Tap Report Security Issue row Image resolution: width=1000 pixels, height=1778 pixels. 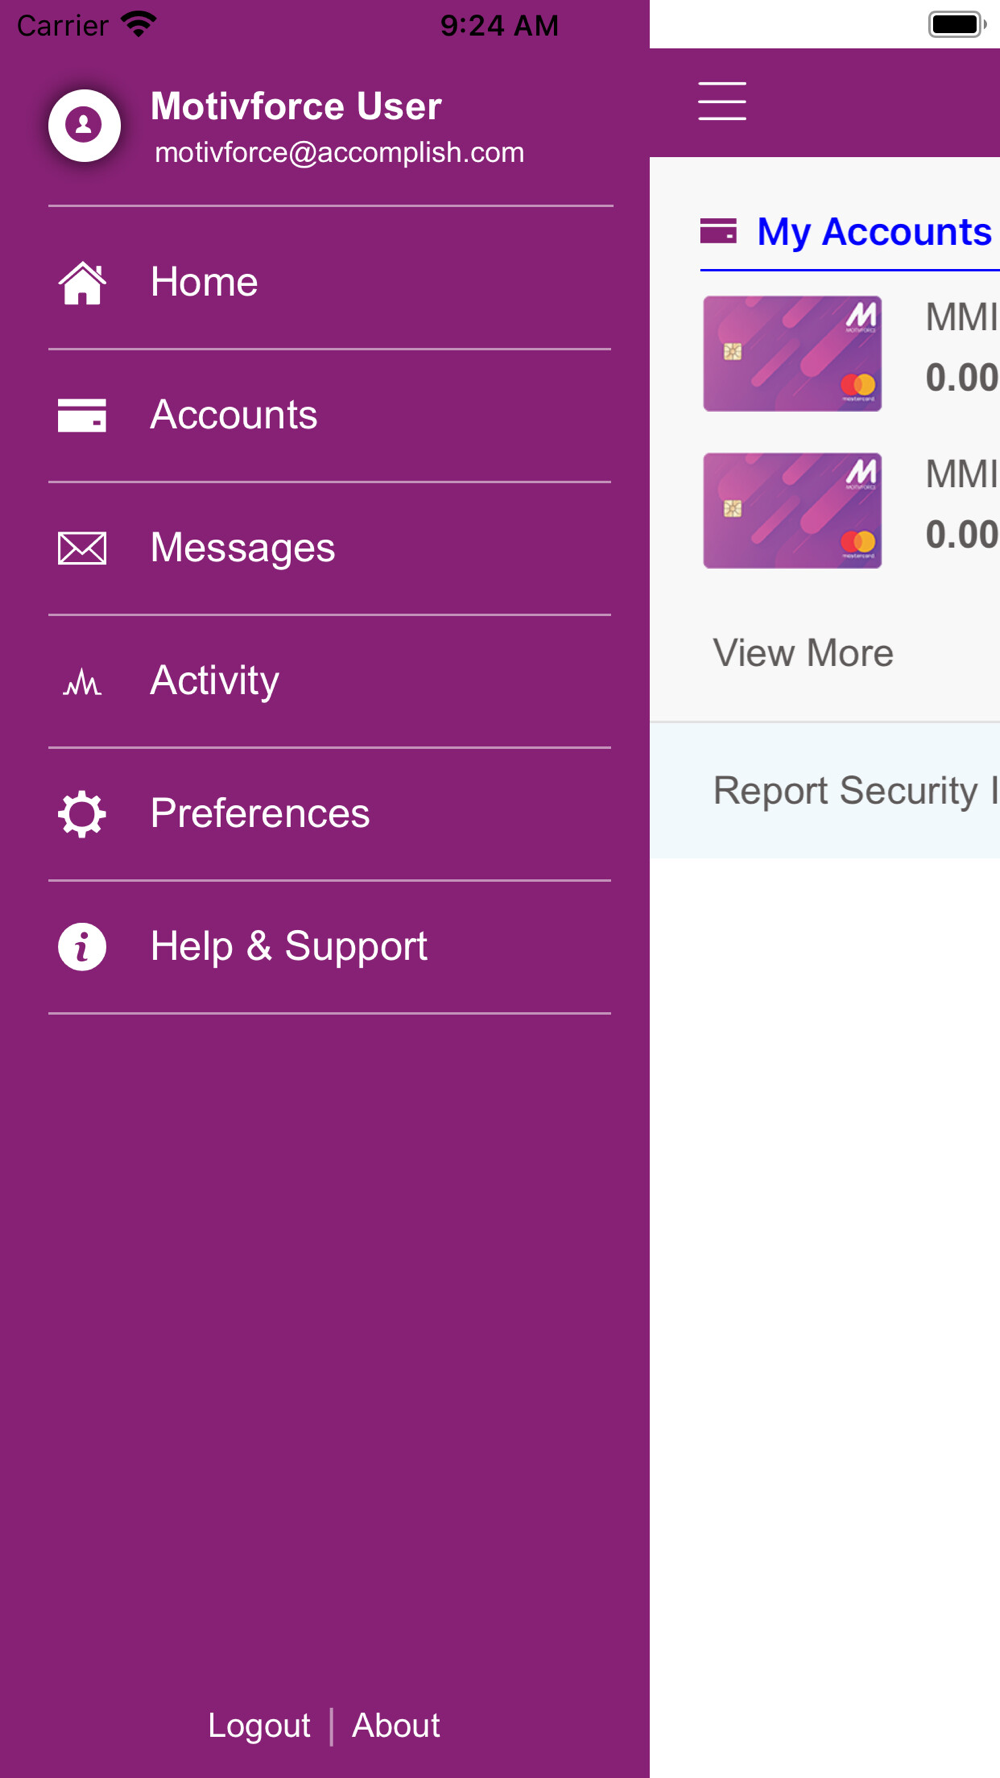(825, 790)
